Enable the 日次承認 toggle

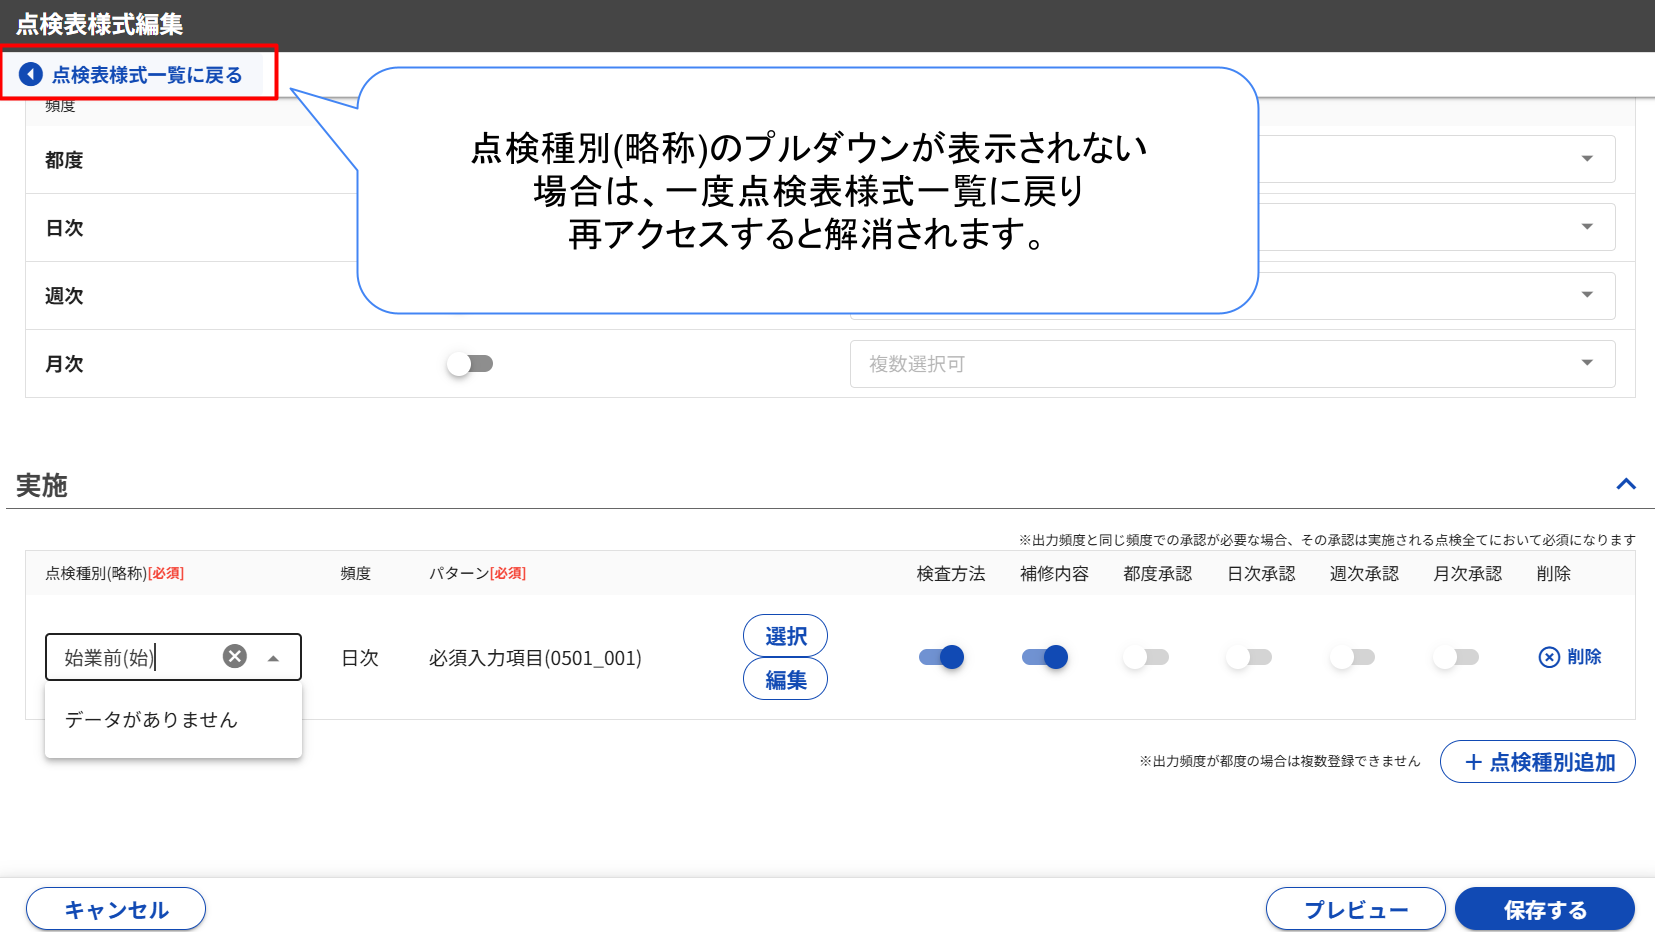(1249, 657)
